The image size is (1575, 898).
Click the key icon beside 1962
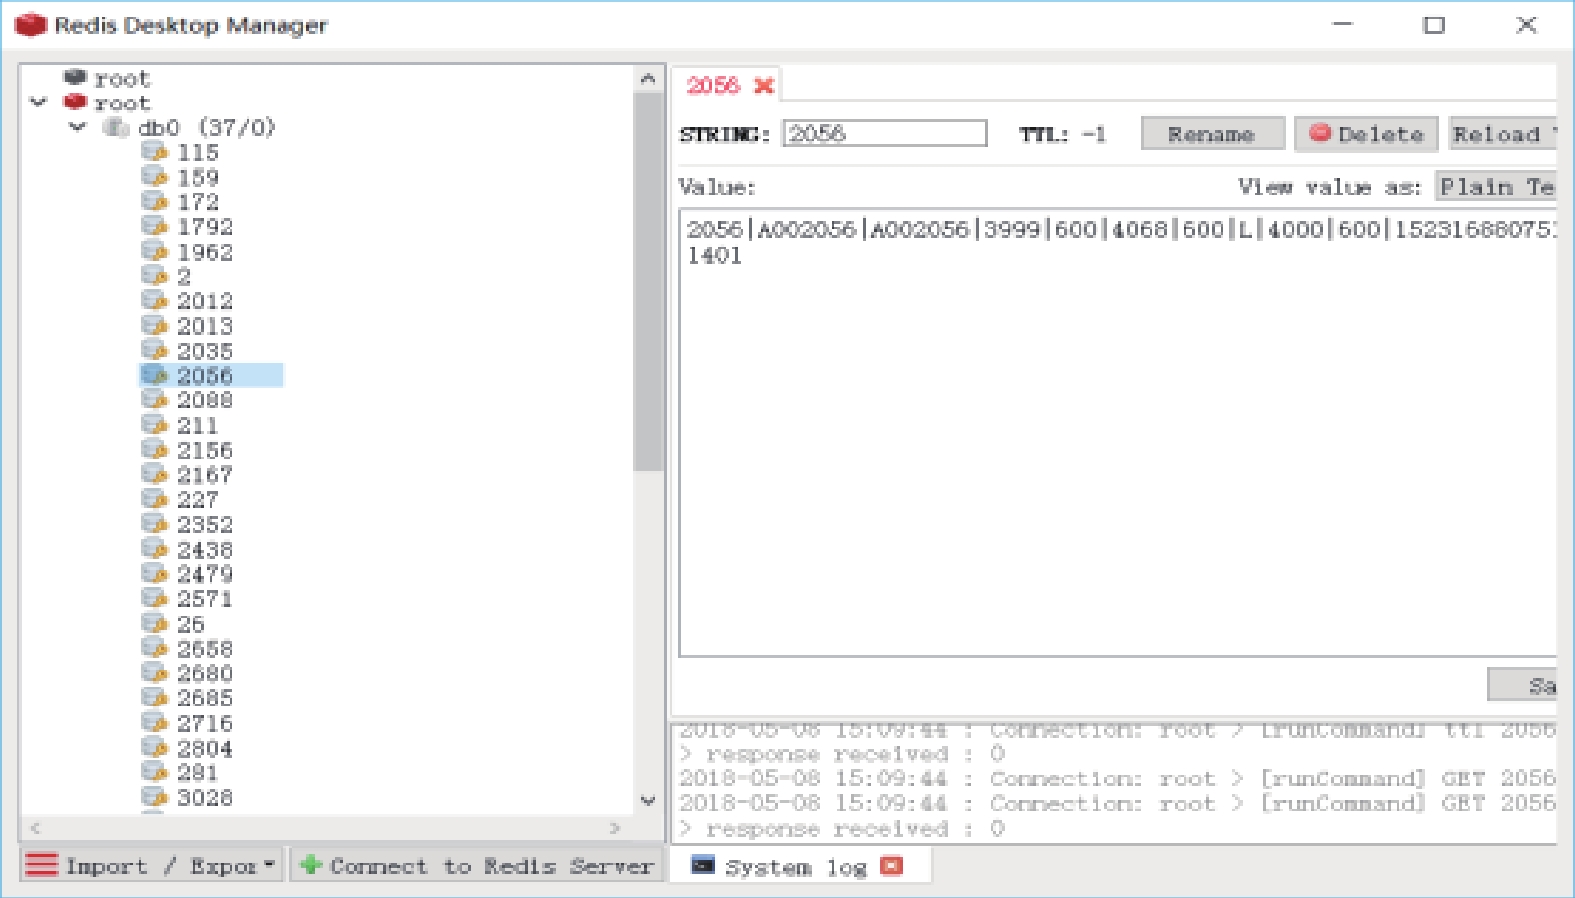coord(154,251)
